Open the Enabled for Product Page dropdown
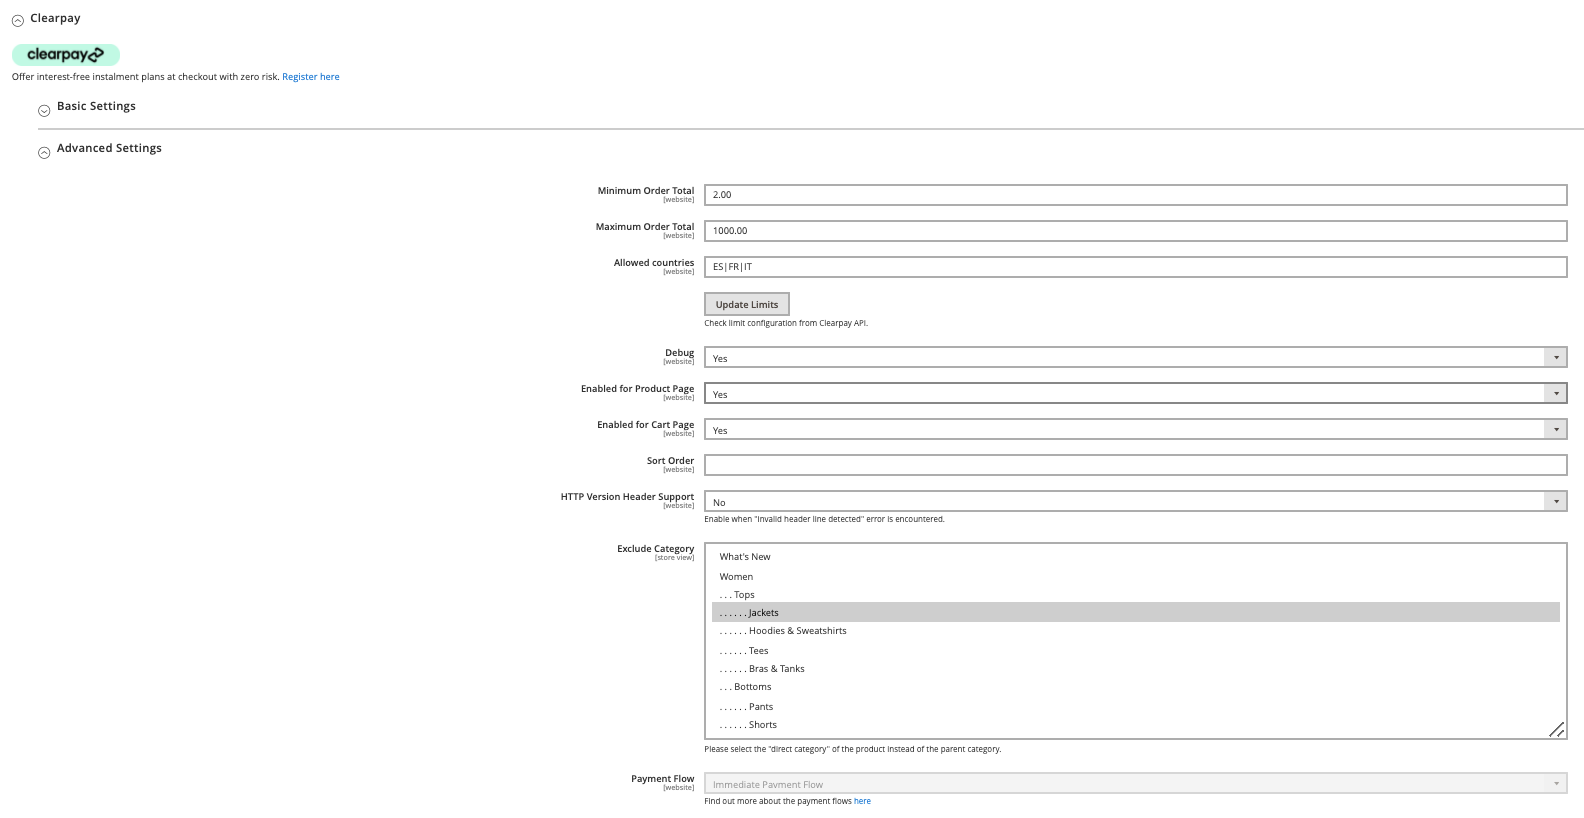The height and width of the screenshot is (818, 1584). (x=1135, y=394)
